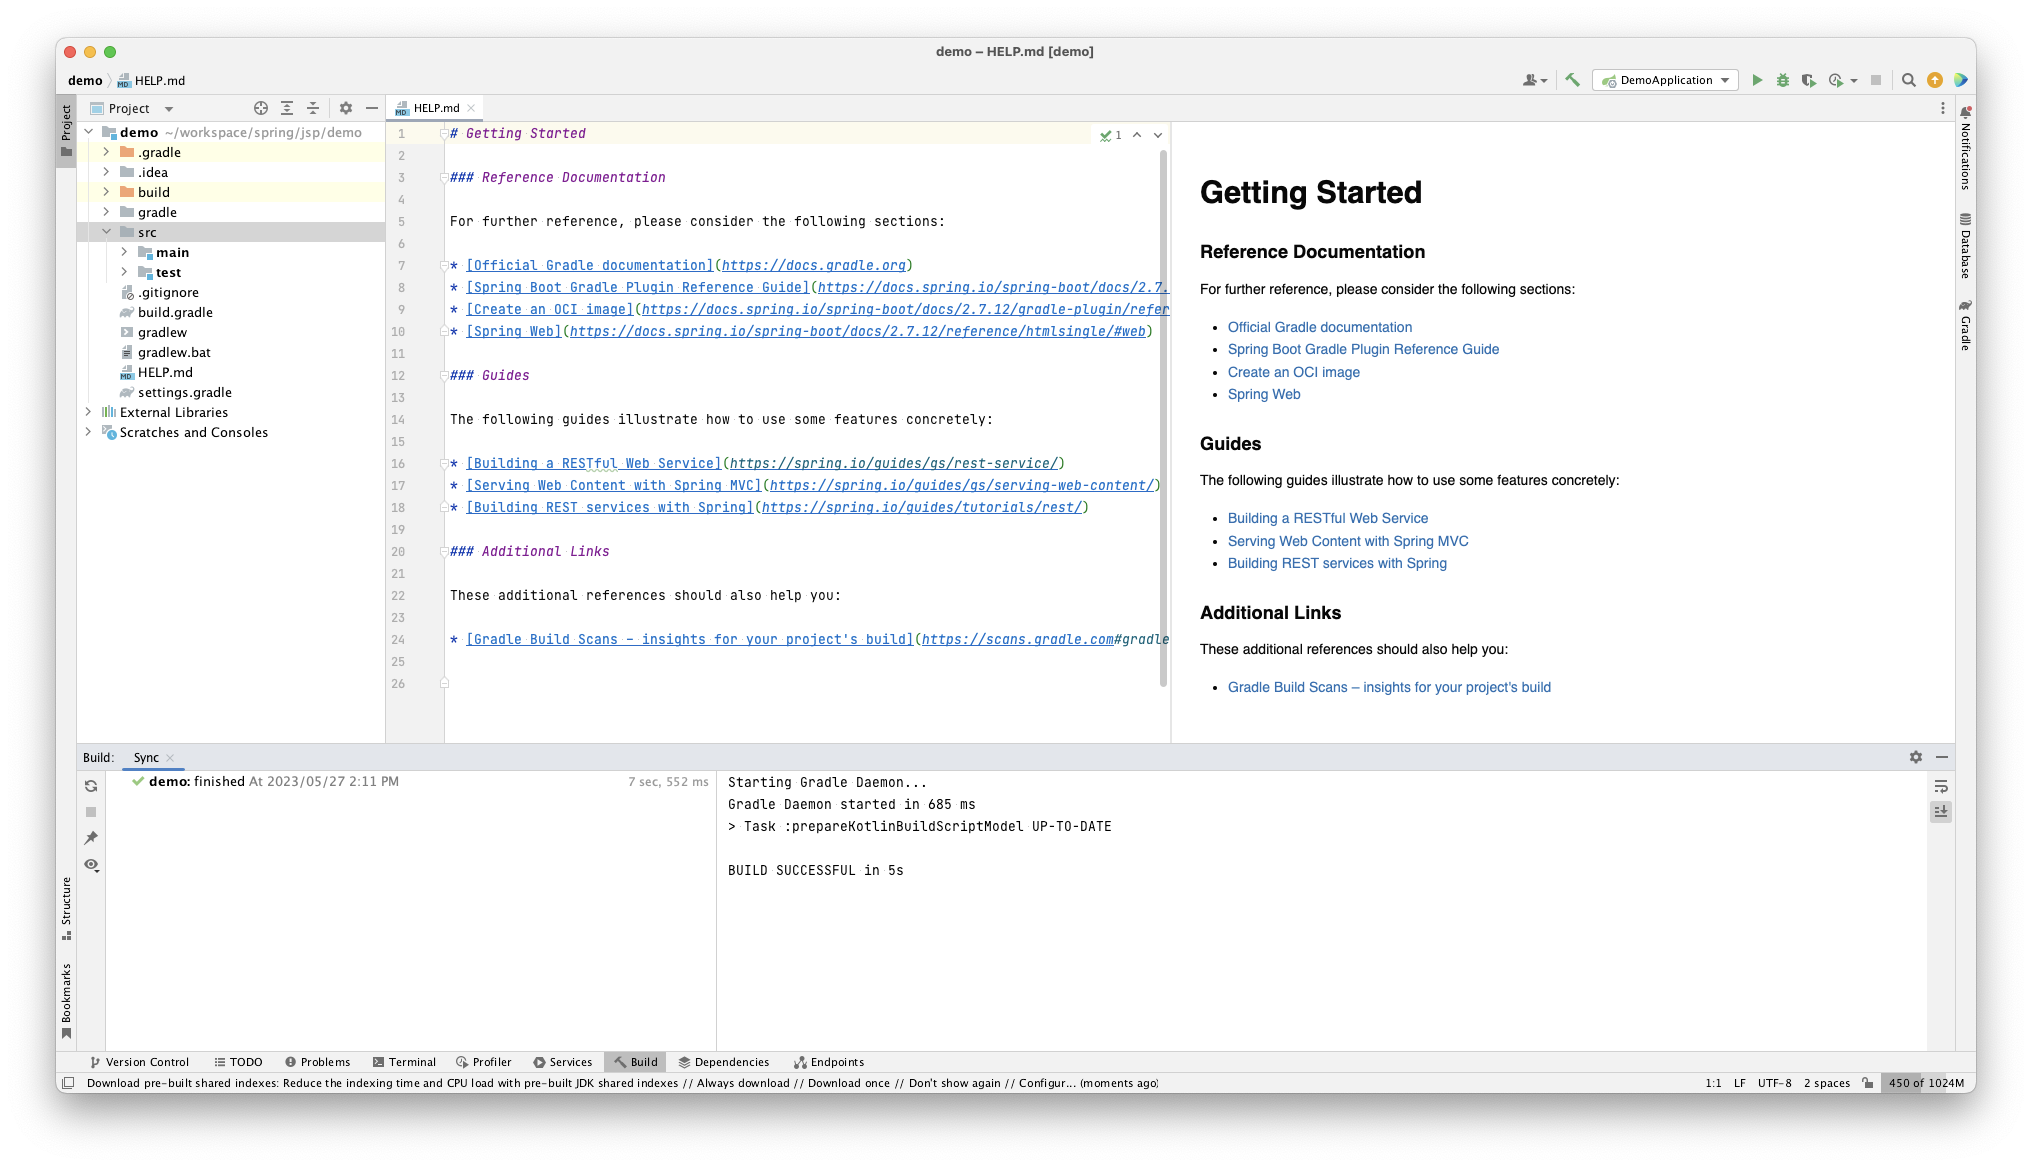Start debugging with the bug icon
Viewport: 2032px width, 1167px height.
[1783, 80]
